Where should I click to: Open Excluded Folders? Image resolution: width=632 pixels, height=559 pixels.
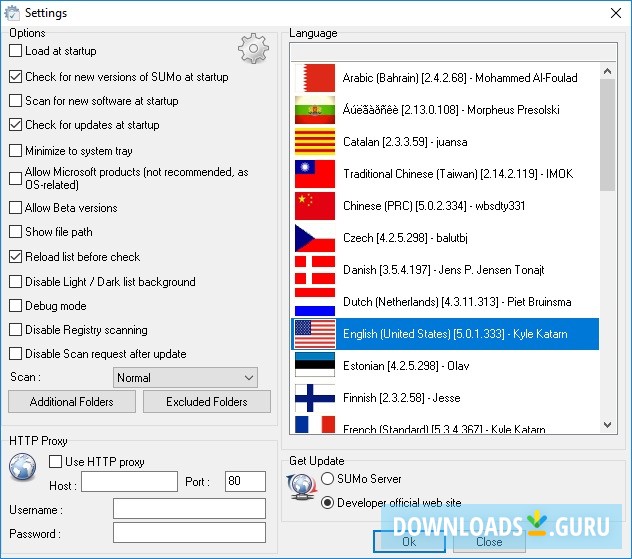207,402
